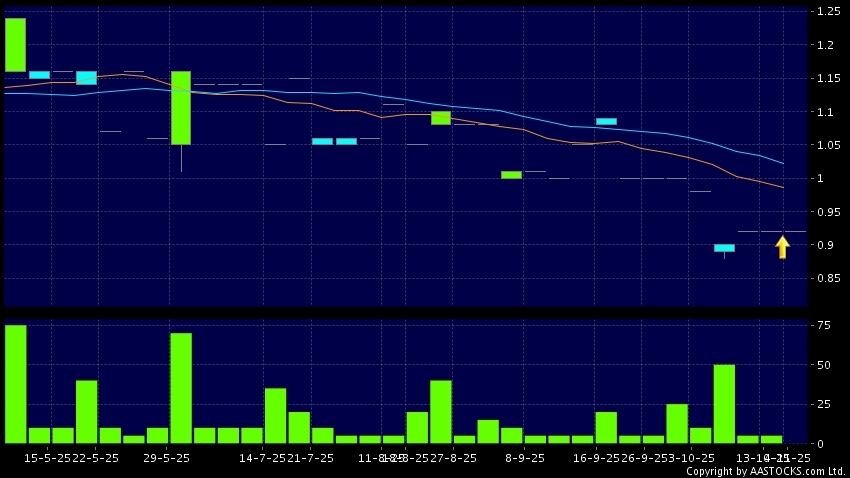
Task: Click the 29-5-25 date label
Action: click(x=167, y=457)
